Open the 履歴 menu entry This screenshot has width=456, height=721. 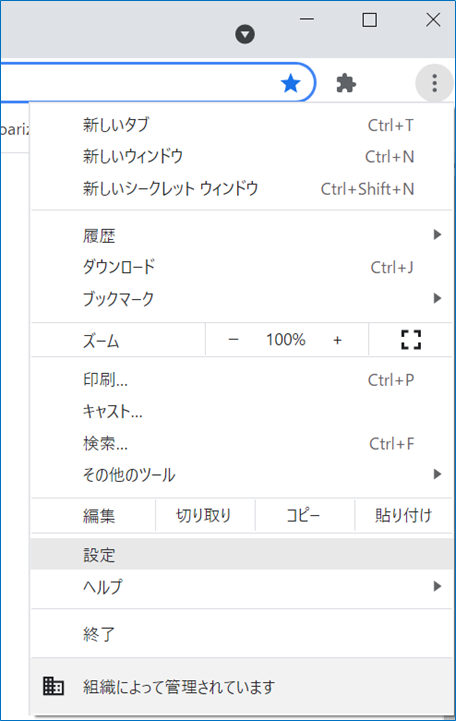tap(242, 235)
